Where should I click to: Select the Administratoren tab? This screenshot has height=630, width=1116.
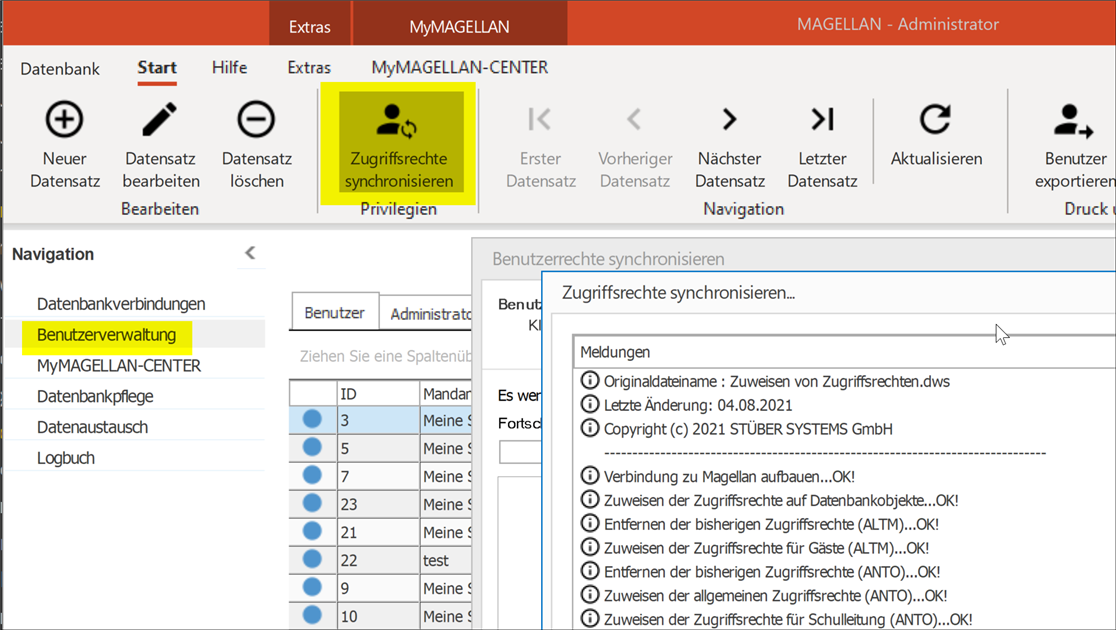(x=426, y=314)
